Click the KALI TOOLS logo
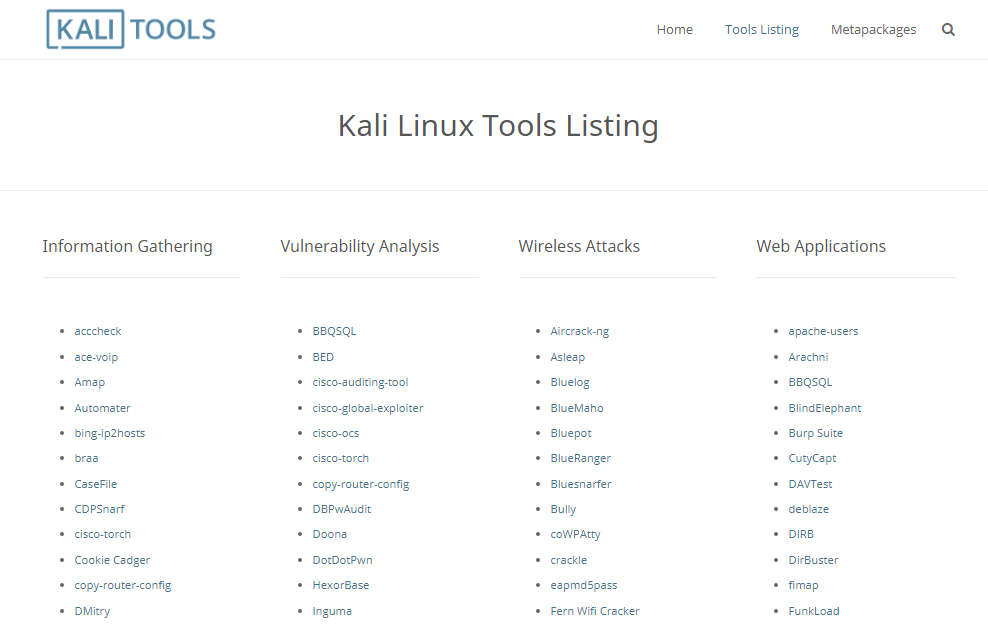This screenshot has height=627, width=988. tap(130, 29)
